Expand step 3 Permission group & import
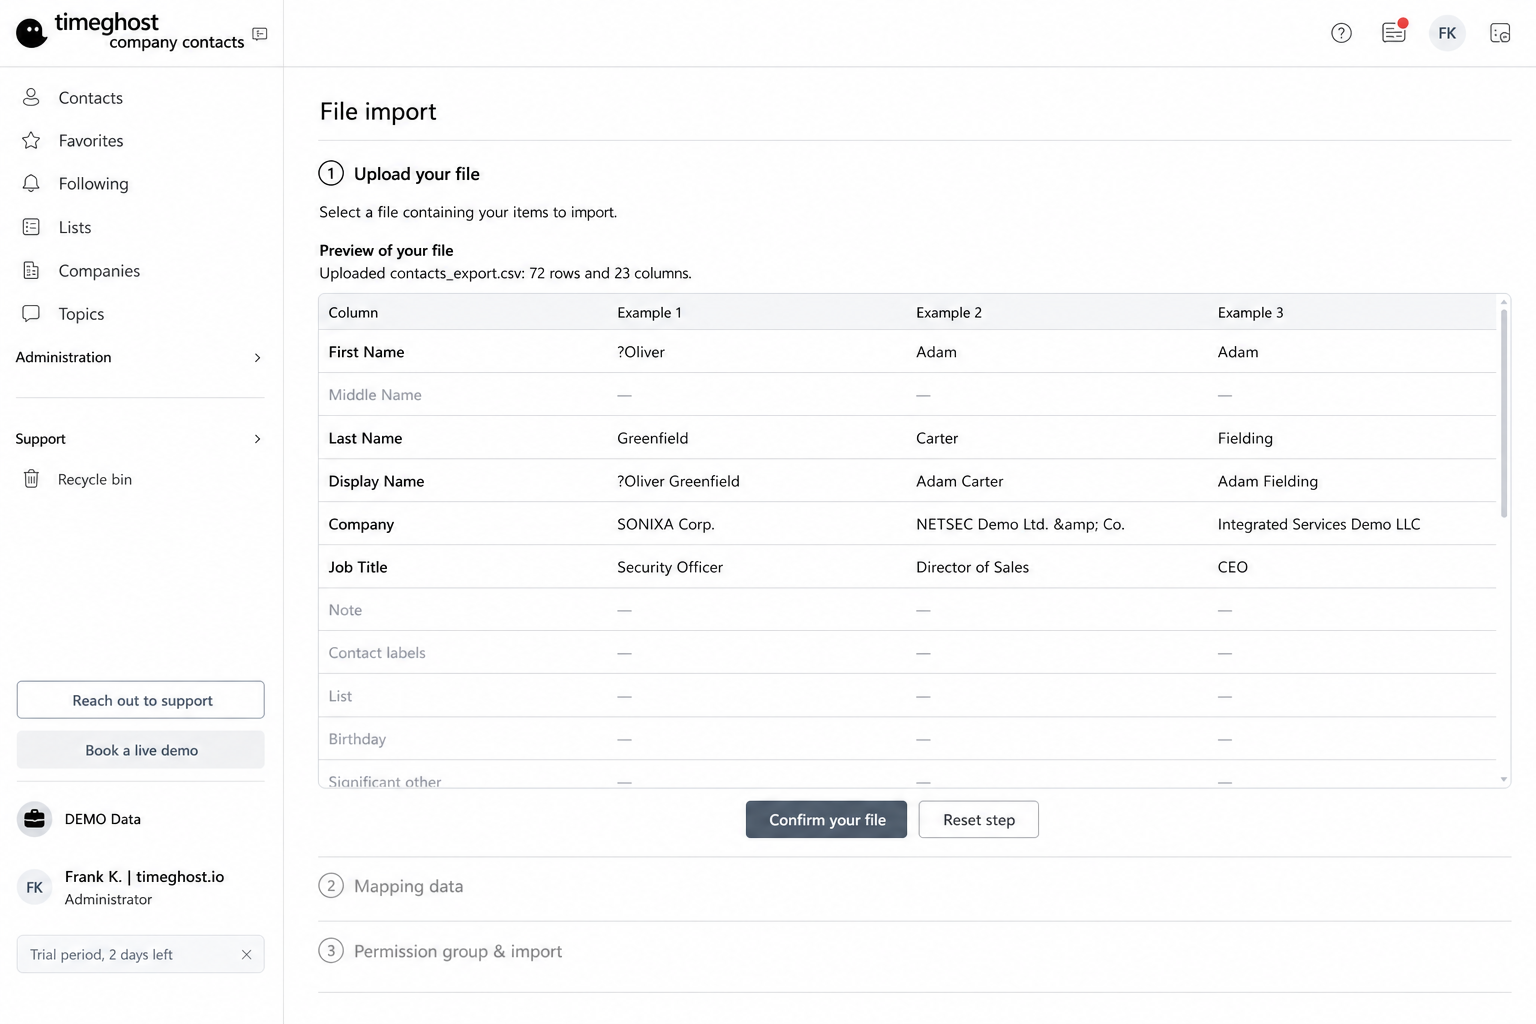Viewport: 1536px width, 1024px height. point(458,951)
